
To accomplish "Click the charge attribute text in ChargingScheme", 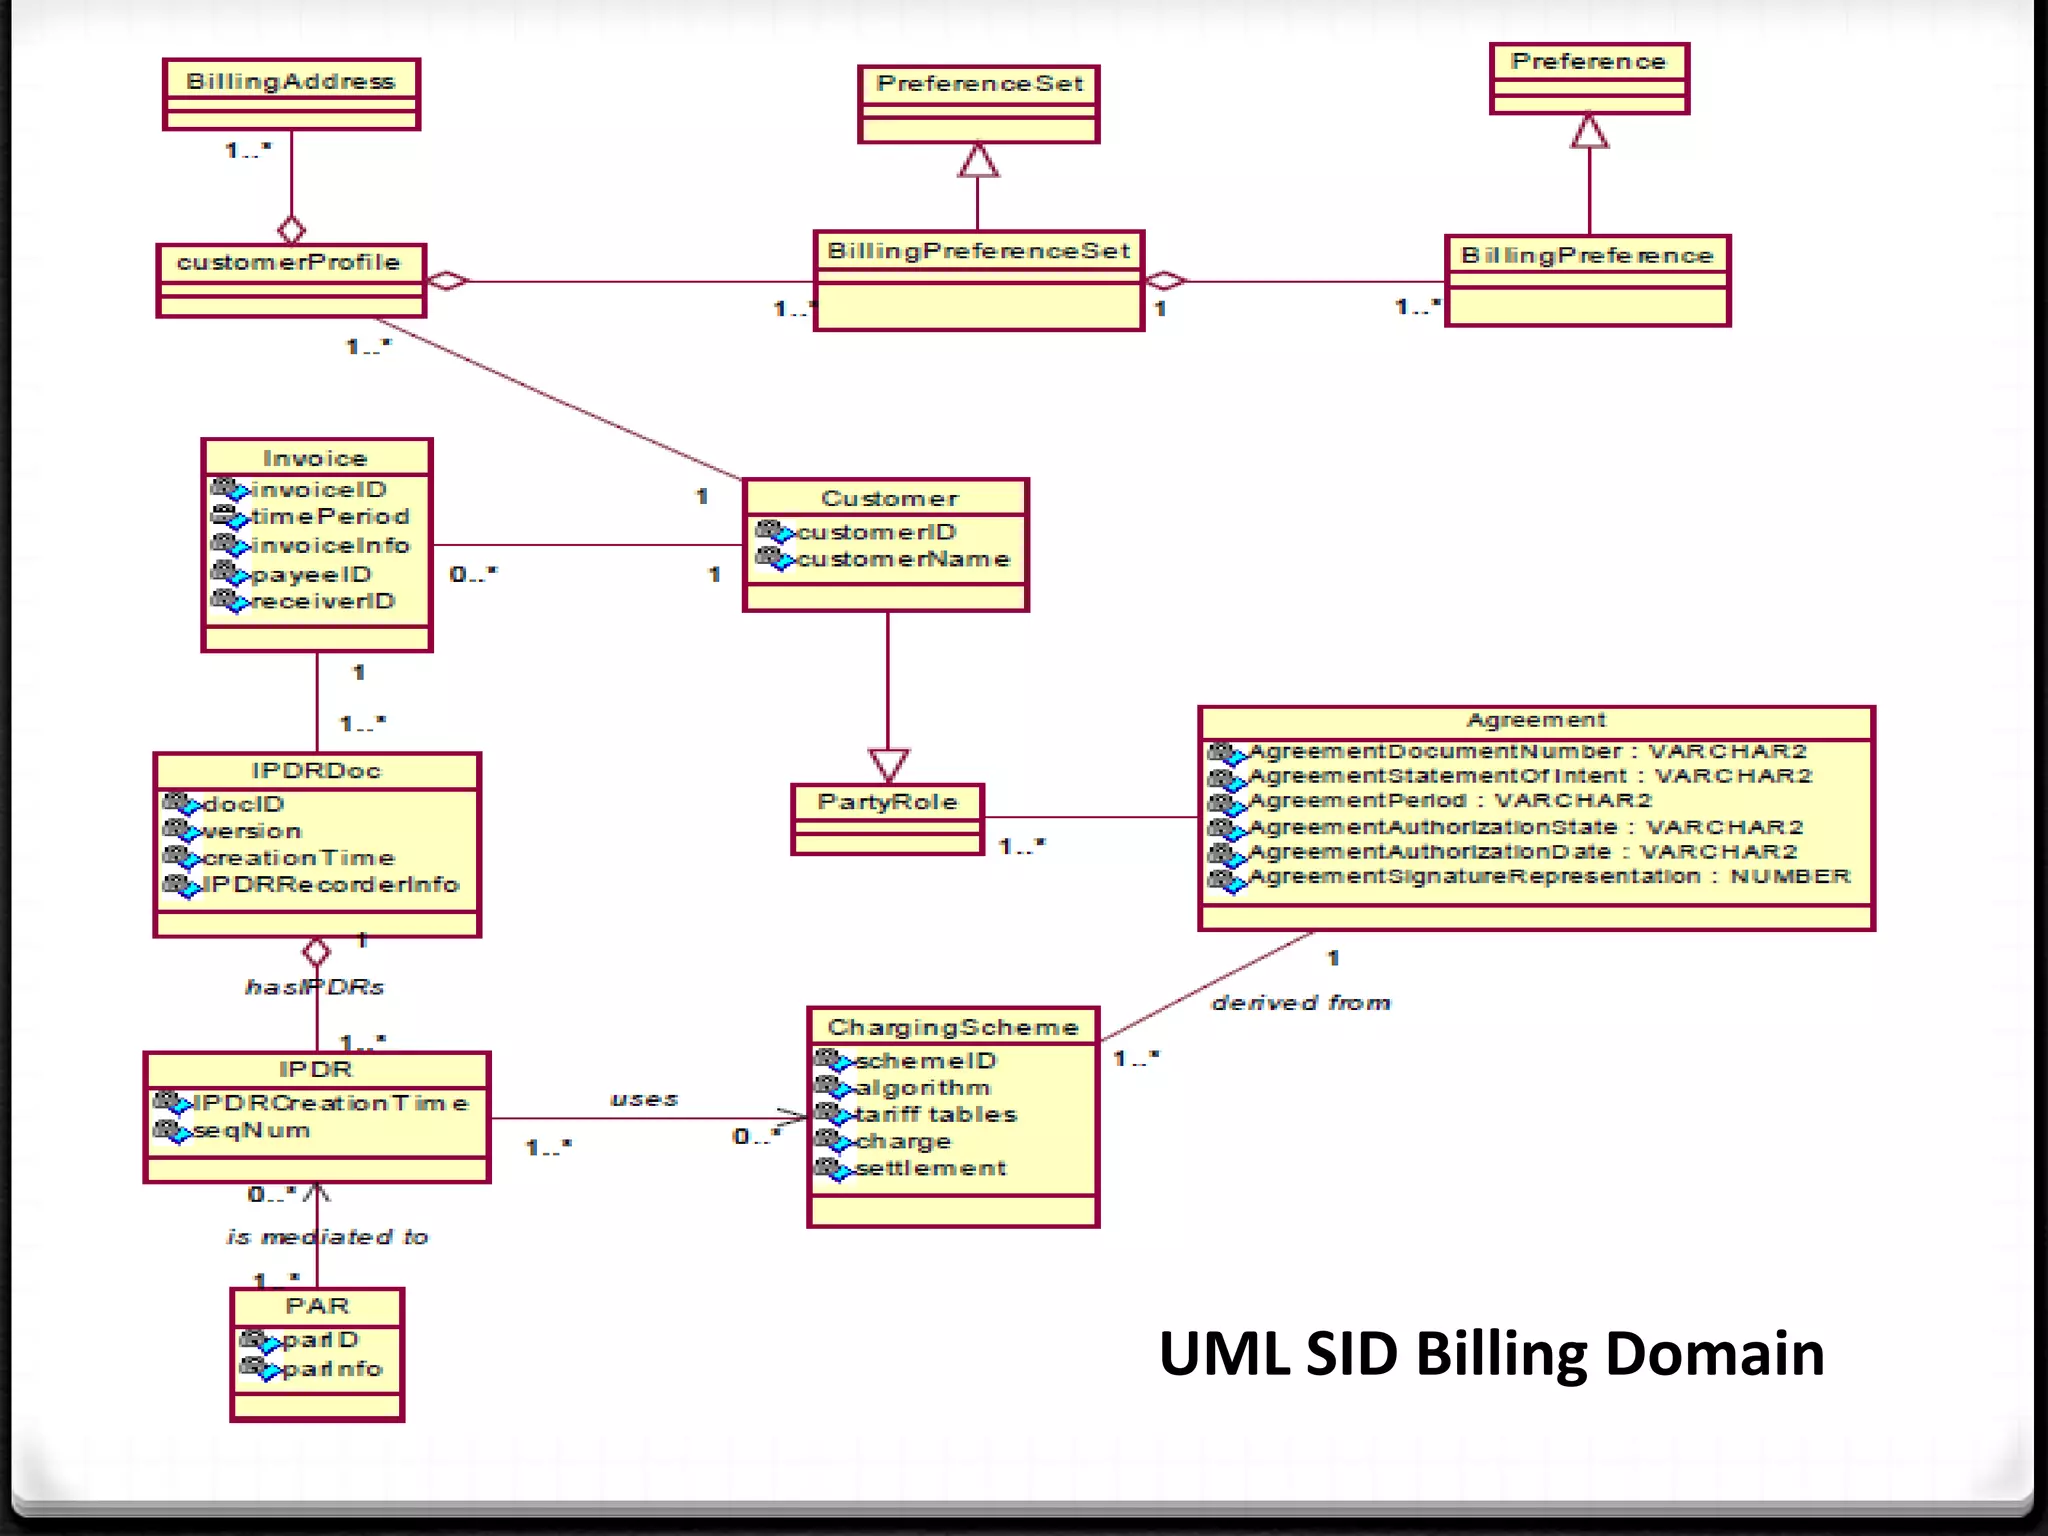I will (903, 1142).
